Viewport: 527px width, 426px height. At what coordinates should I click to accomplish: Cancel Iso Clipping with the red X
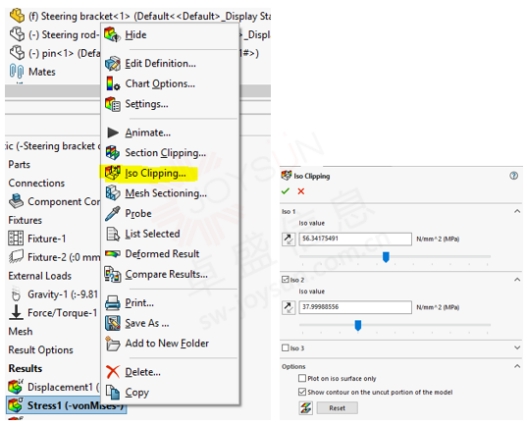coord(301,191)
